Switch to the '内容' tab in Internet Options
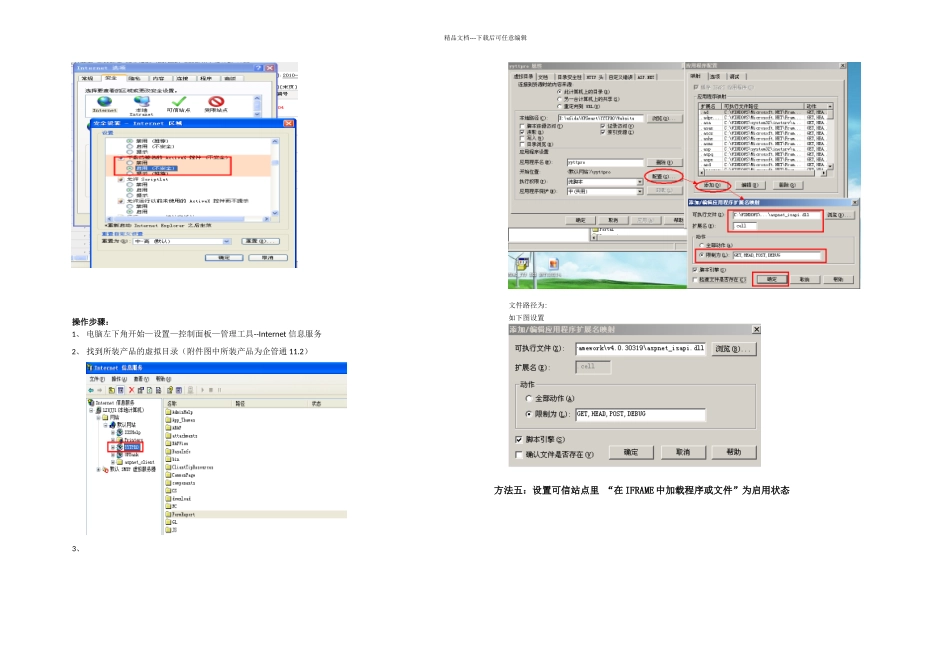Image resolution: width=950 pixels, height=672 pixels. click(158, 78)
